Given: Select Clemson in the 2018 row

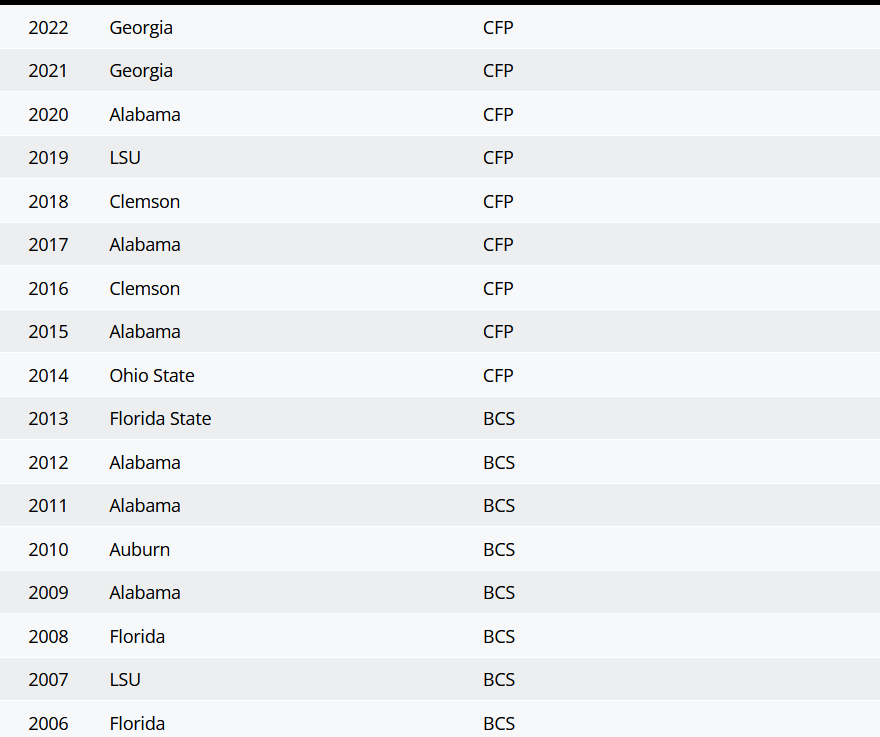Looking at the screenshot, I should point(145,202).
